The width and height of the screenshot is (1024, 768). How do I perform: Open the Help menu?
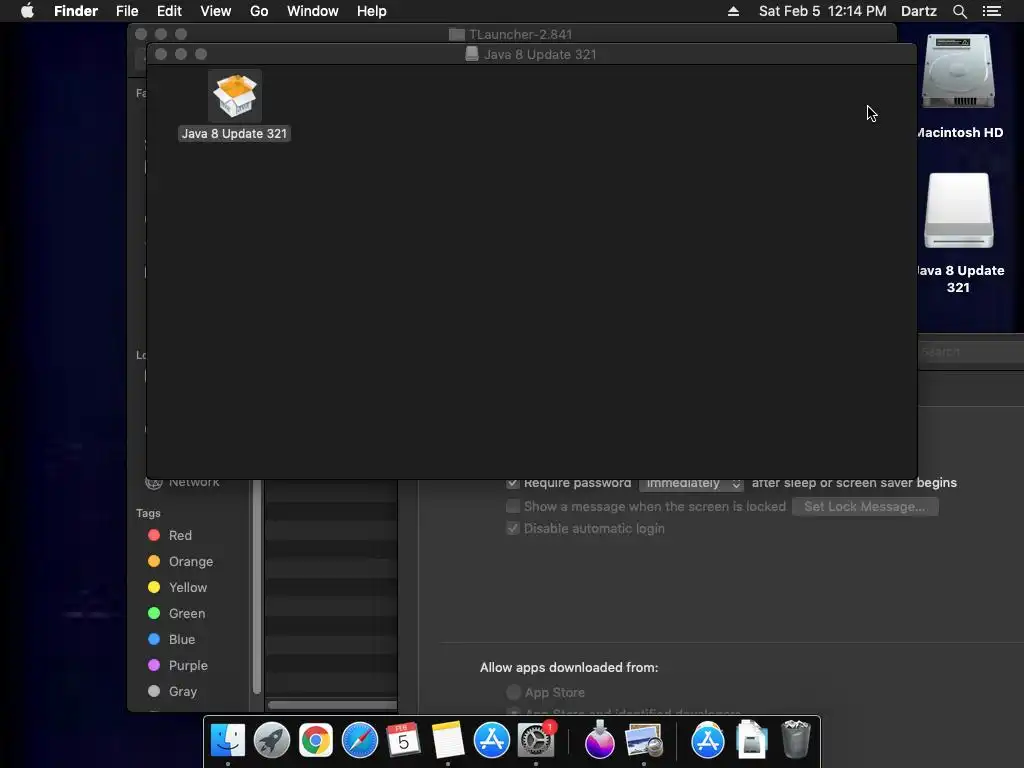coord(372,11)
